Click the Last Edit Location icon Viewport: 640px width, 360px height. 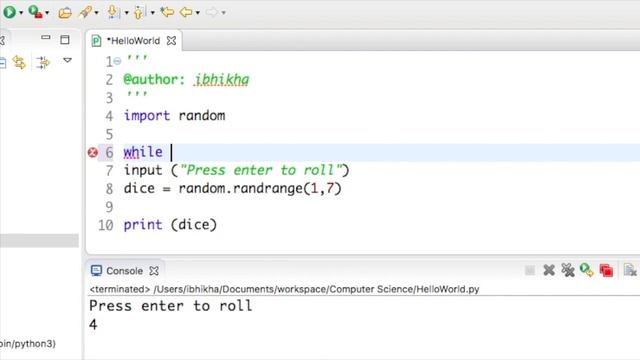(x=167, y=12)
